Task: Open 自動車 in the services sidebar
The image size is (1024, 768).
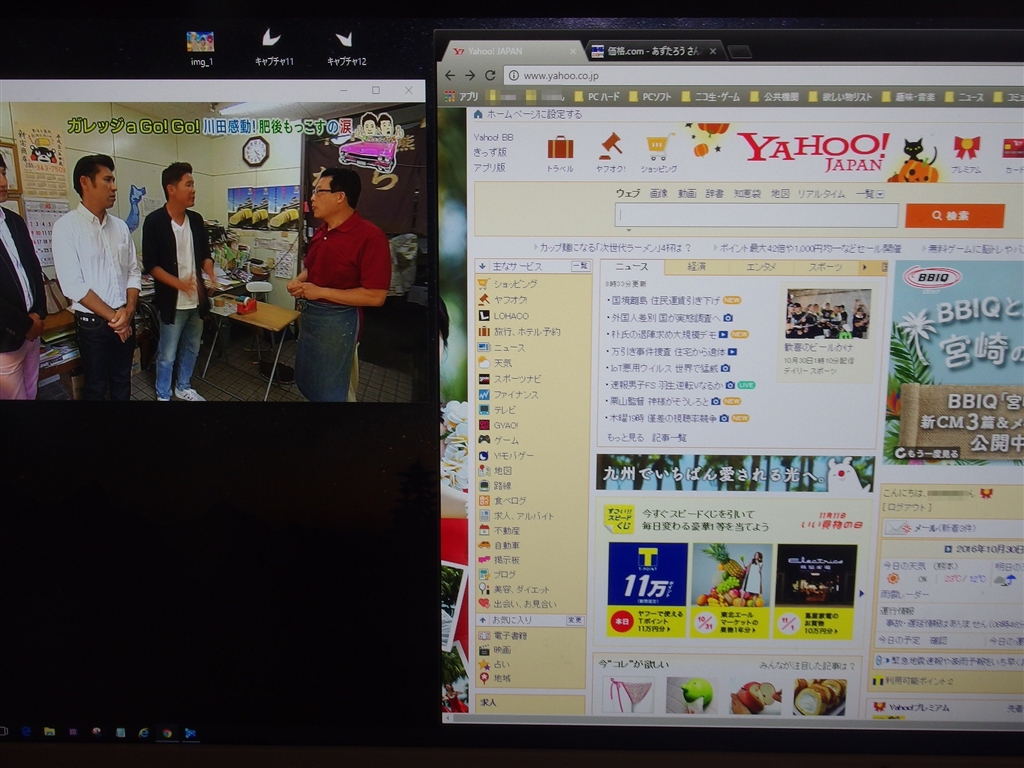Action: [499, 545]
